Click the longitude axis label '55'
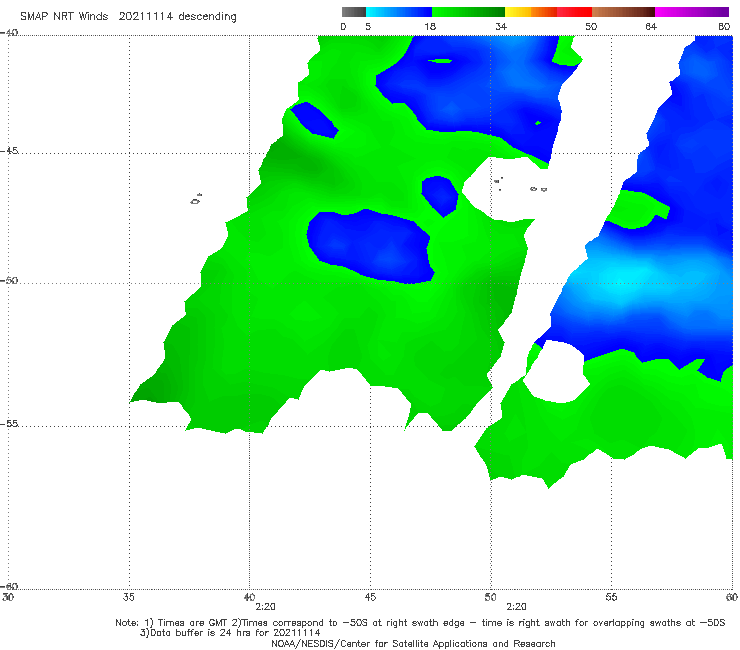This screenshot has width=740, height=650. tap(611, 597)
